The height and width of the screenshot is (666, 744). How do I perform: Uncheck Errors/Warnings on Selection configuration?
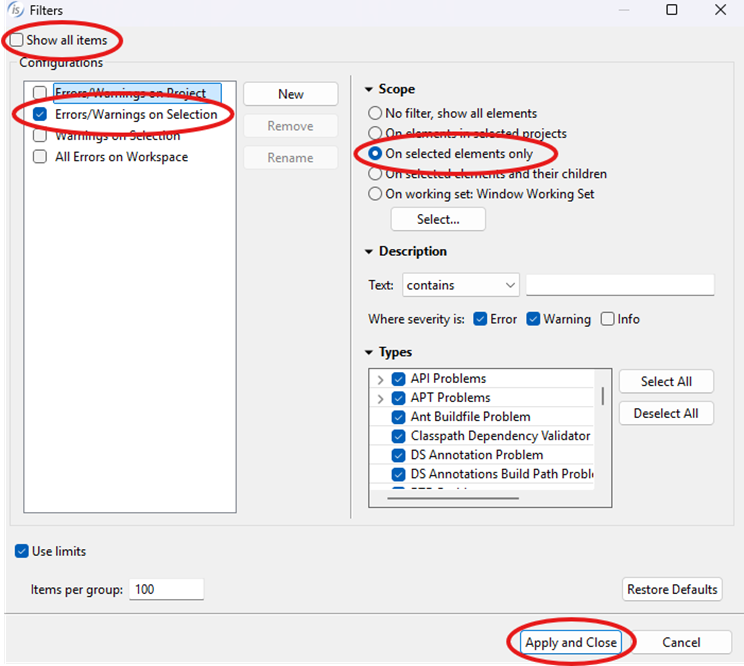pyautogui.click(x=40, y=115)
